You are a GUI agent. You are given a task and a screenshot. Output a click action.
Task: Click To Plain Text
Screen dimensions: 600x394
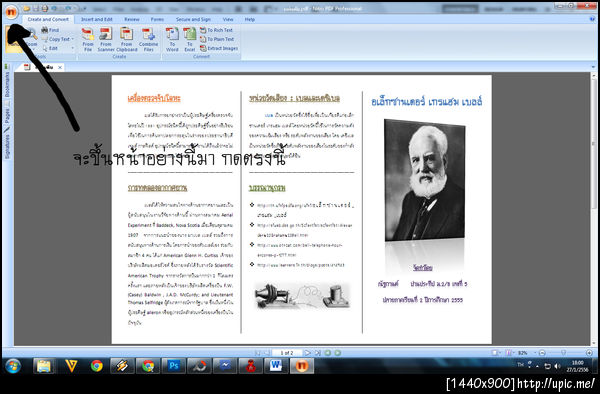tap(217, 39)
